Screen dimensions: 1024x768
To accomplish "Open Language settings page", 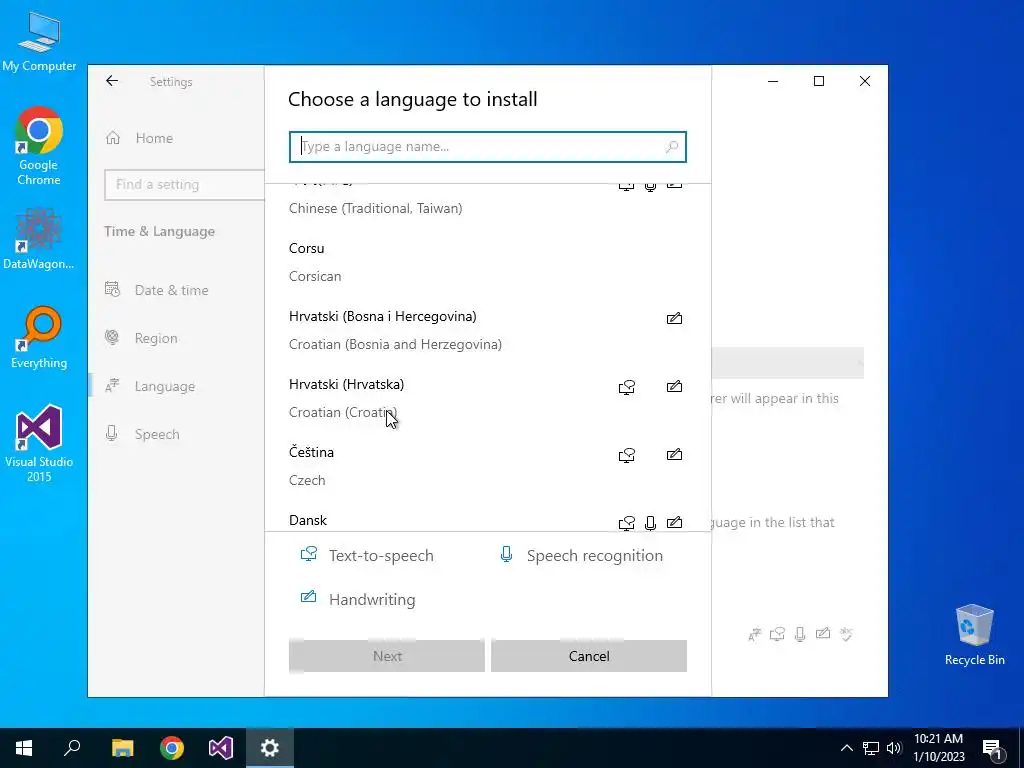I will pos(176,387).
